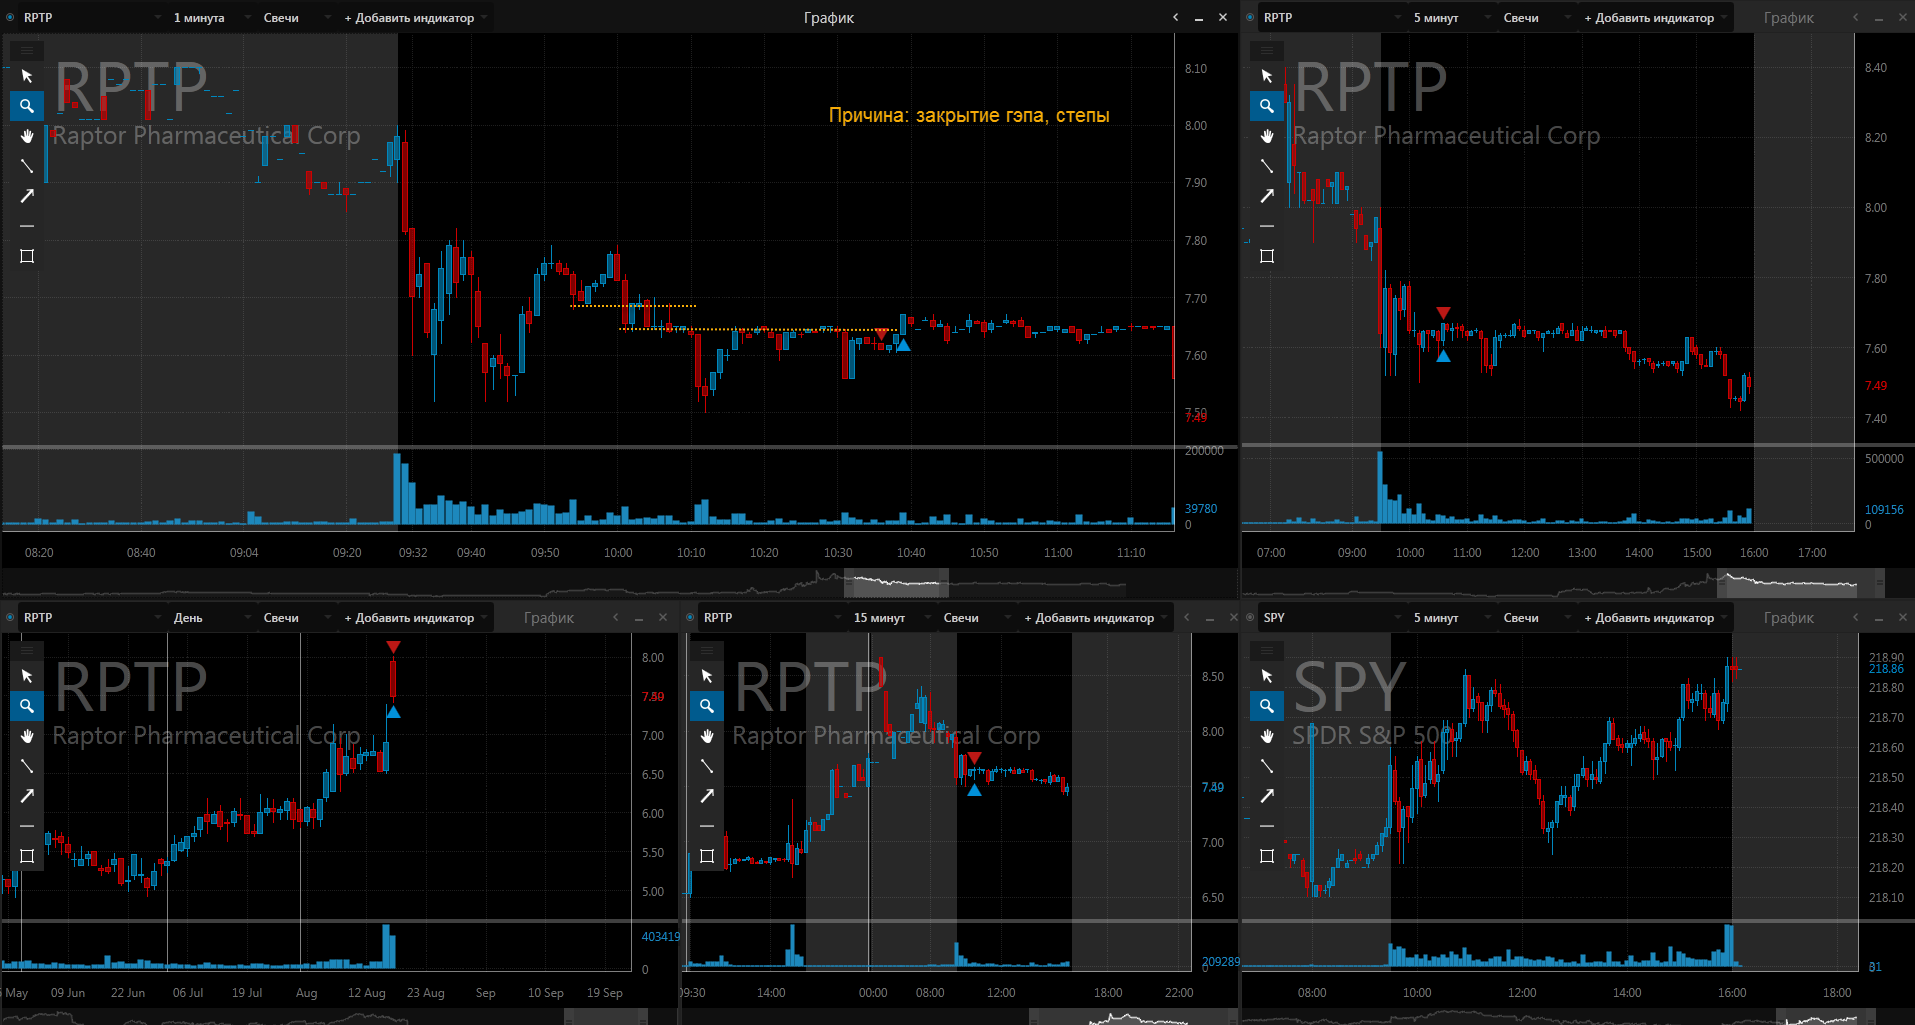Click collapse arrow '<' in 5 минут RPTP header
This screenshot has height=1025, width=1915.
pyautogui.click(x=1856, y=18)
